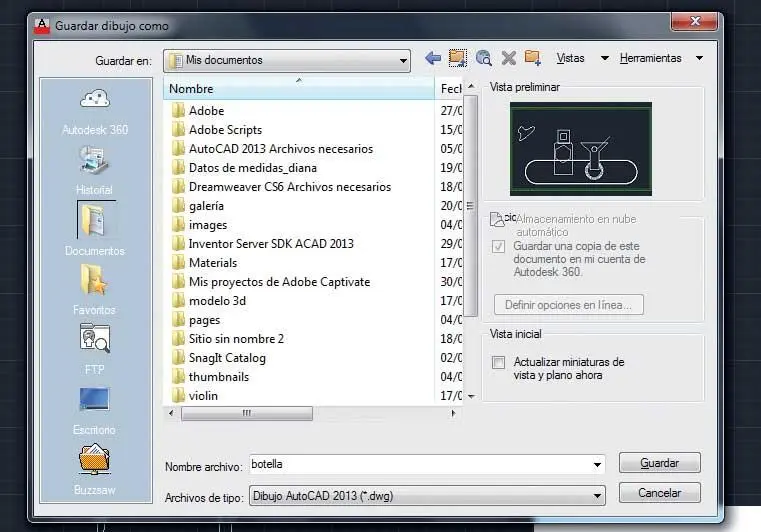Open the Herramientas menu
Image resolution: width=761 pixels, height=532 pixels.
650,58
